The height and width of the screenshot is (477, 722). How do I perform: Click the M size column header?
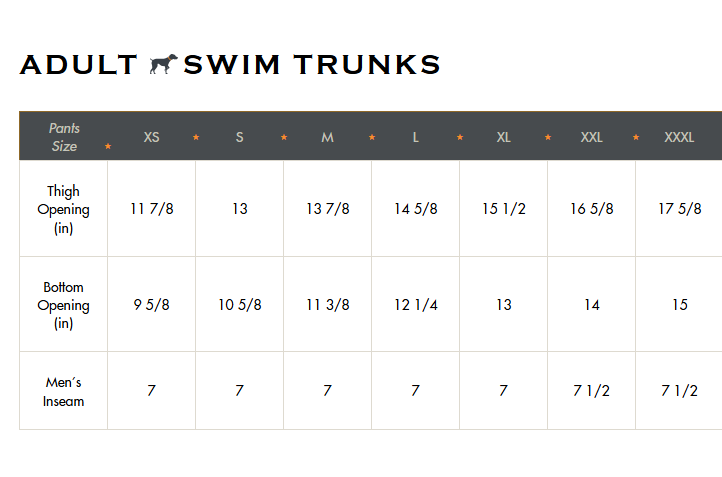[x=327, y=137]
